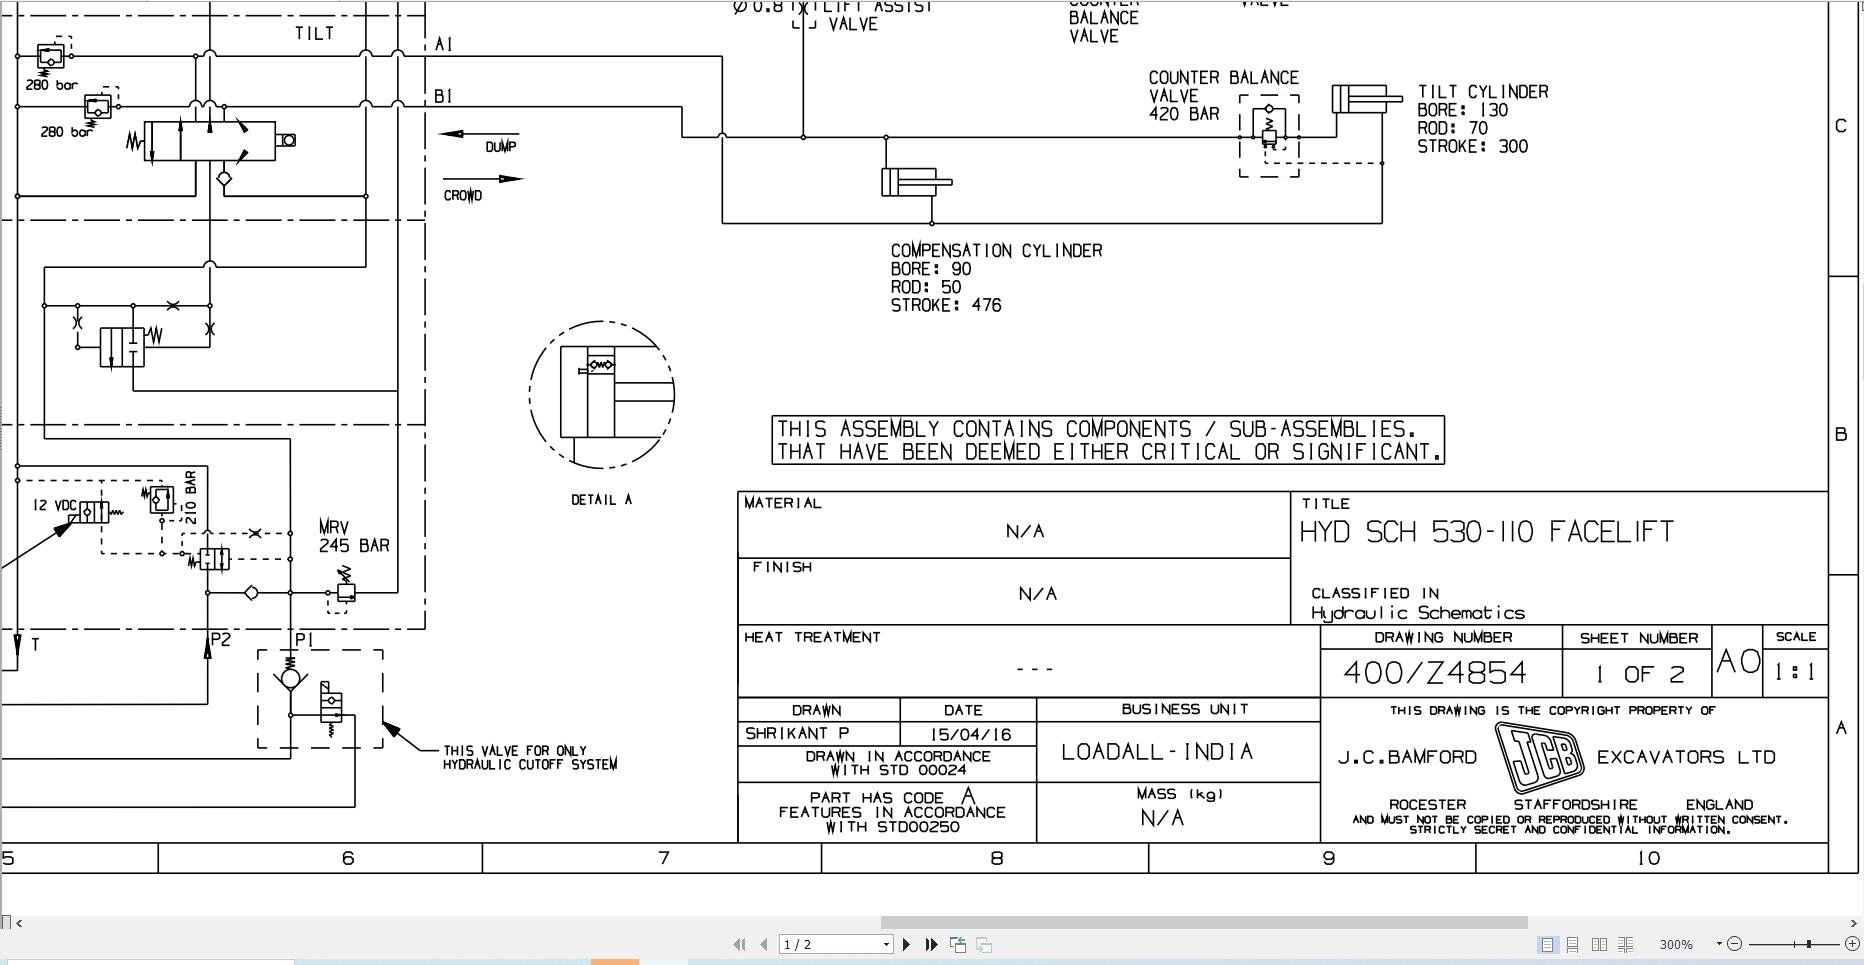
Task: Click the 300% zoom value
Action: pyautogui.click(x=1676, y=944)
